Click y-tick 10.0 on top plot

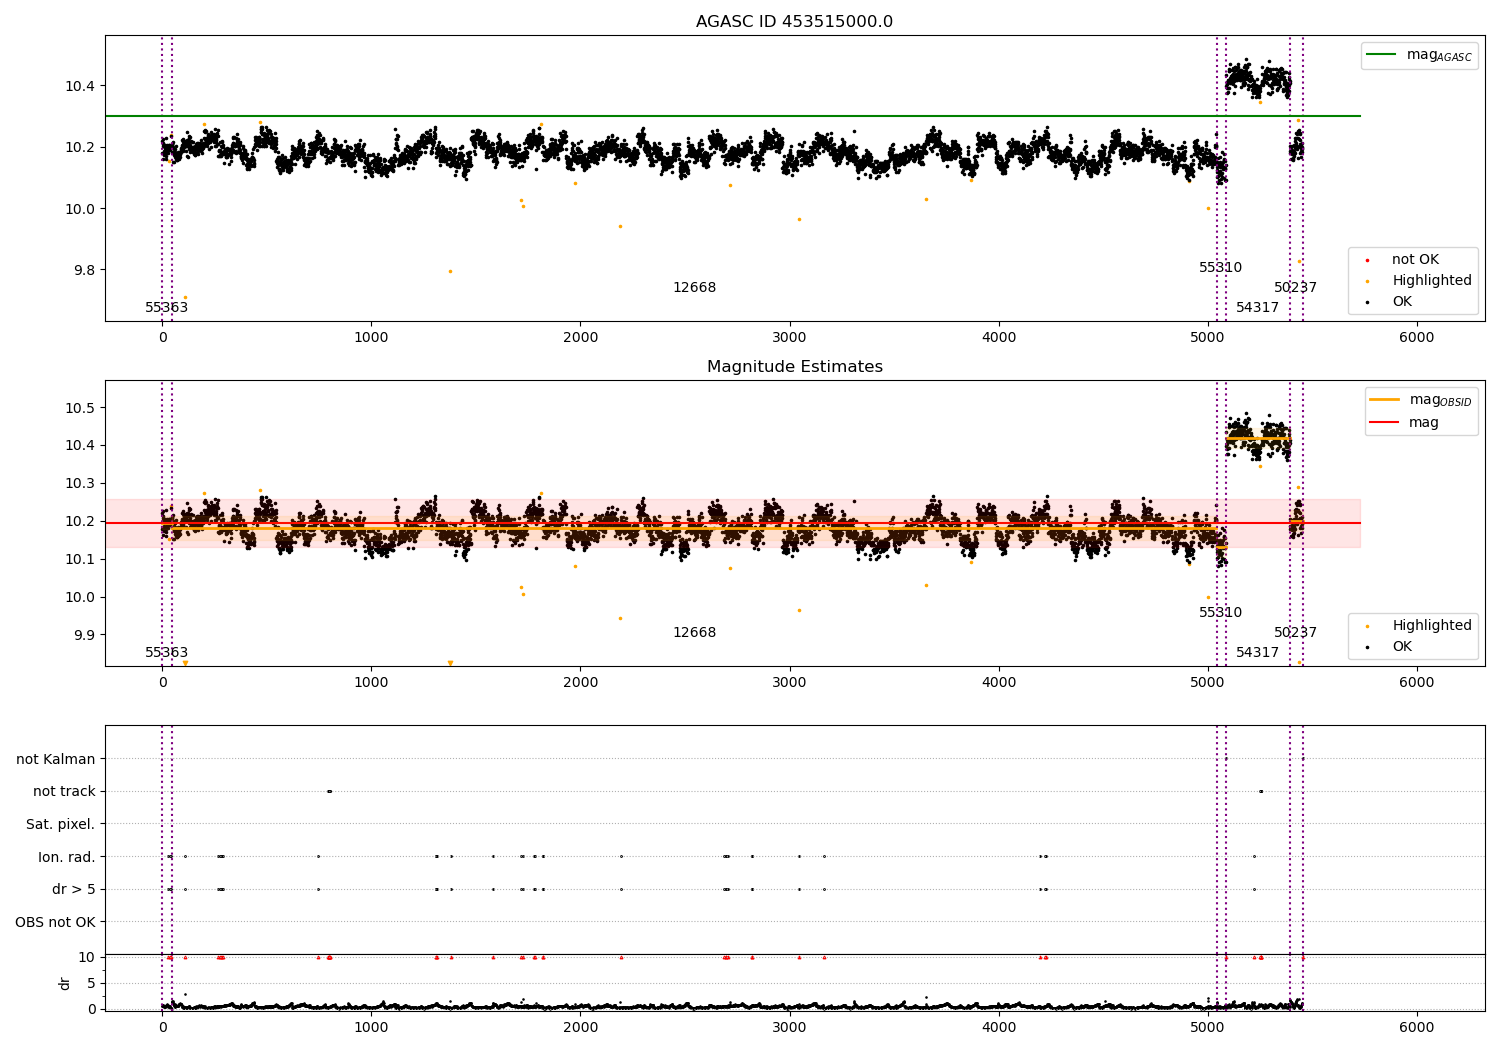[x=80, y=209]
